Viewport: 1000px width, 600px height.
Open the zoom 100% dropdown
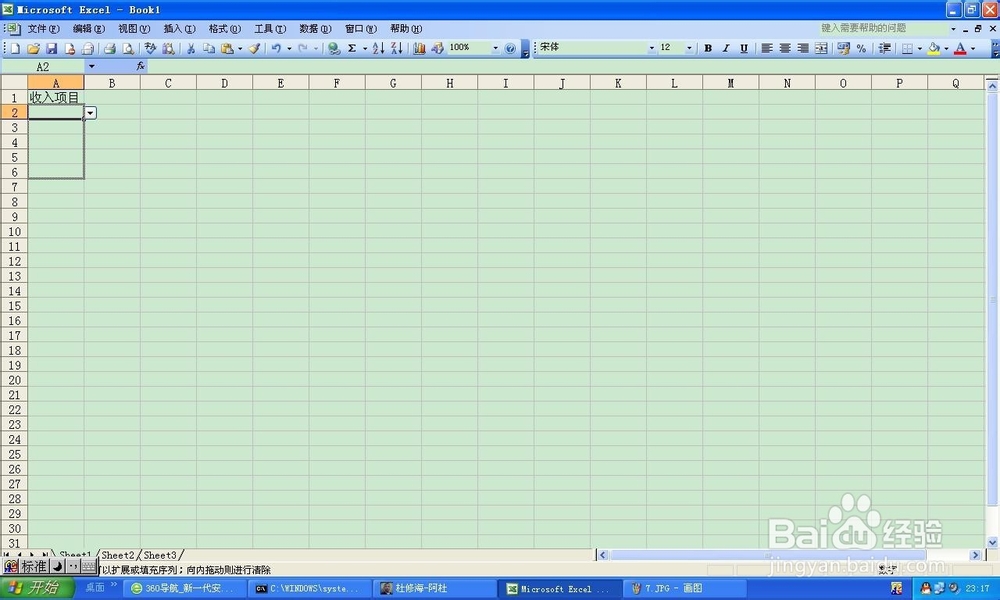[x=495, y=48]
